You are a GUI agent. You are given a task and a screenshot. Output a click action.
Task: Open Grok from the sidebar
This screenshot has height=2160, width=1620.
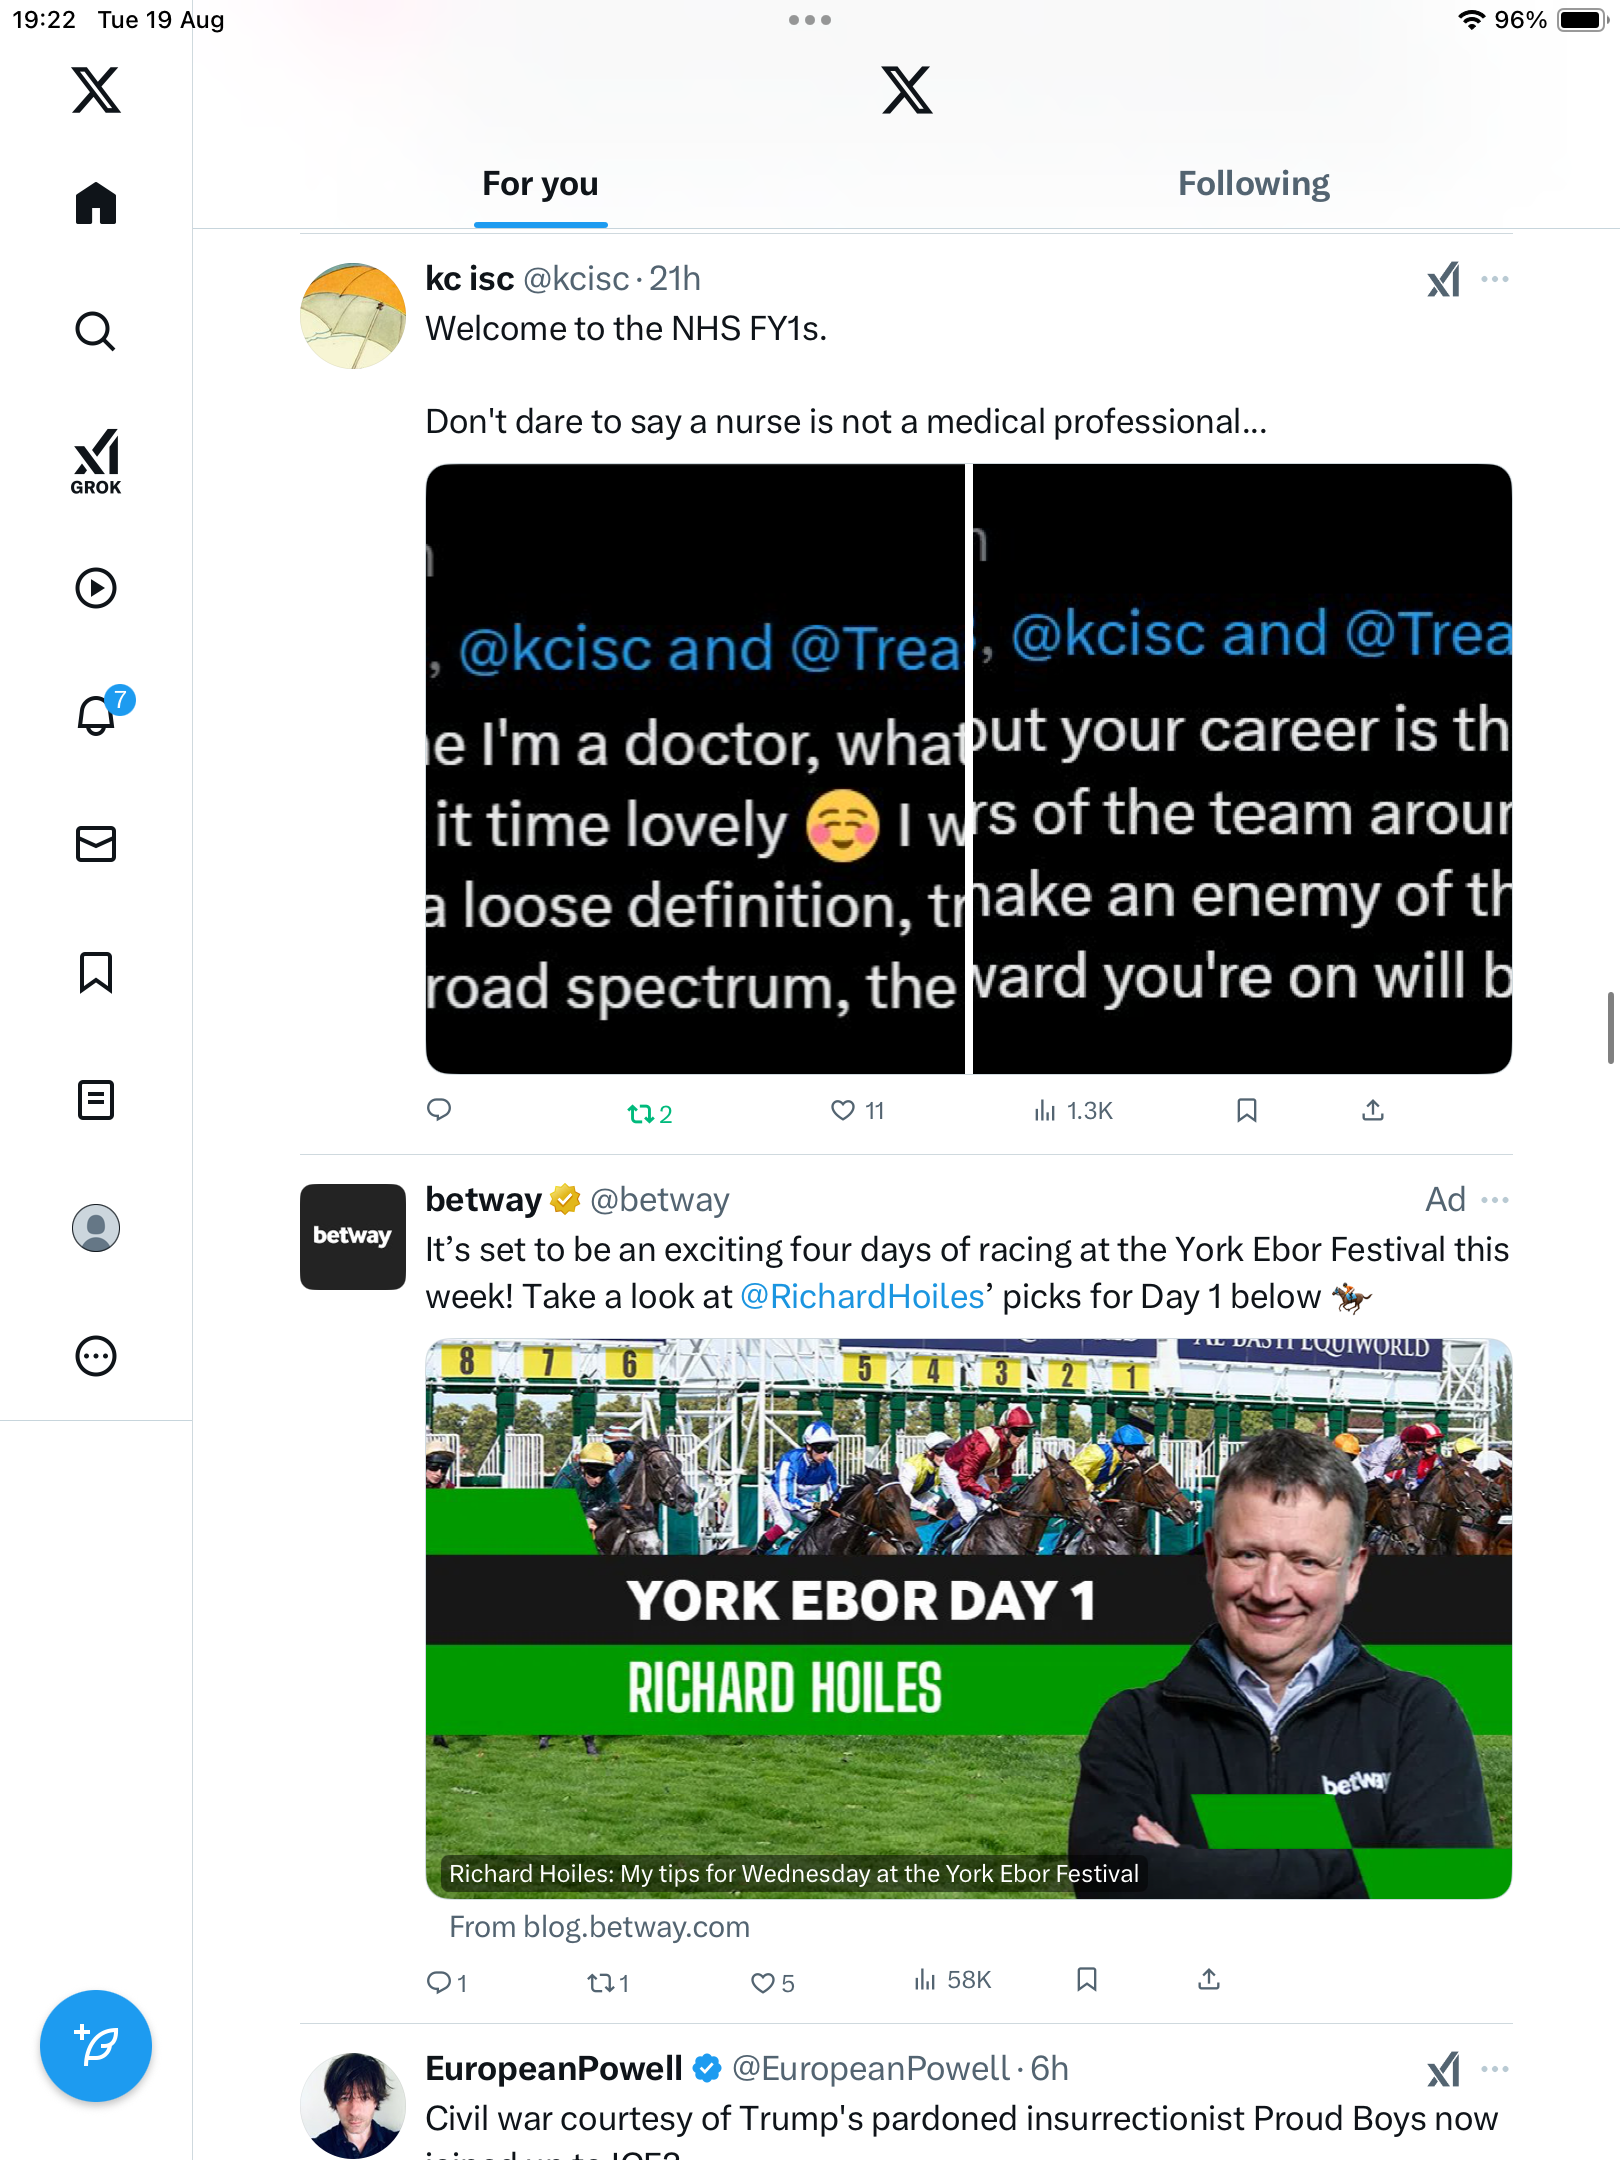coord(96,461)
